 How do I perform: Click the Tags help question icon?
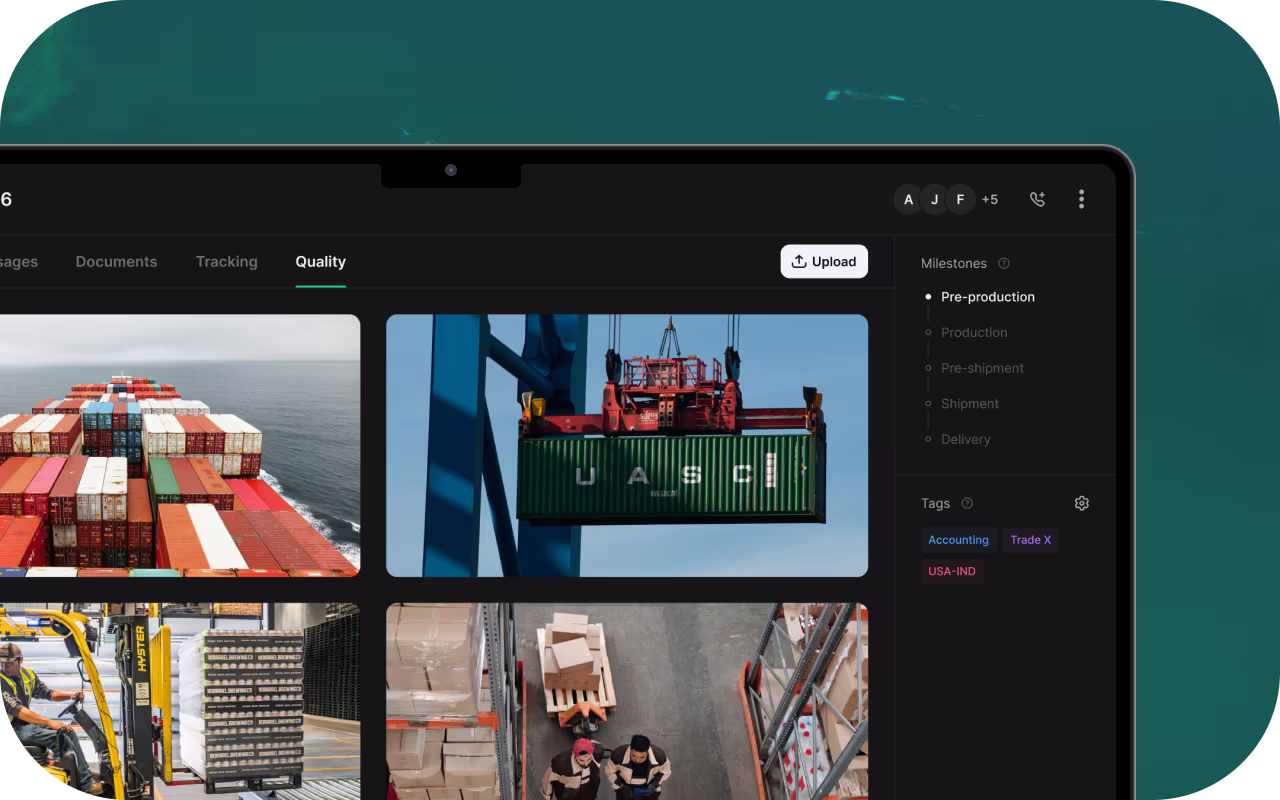coord(967,503)
